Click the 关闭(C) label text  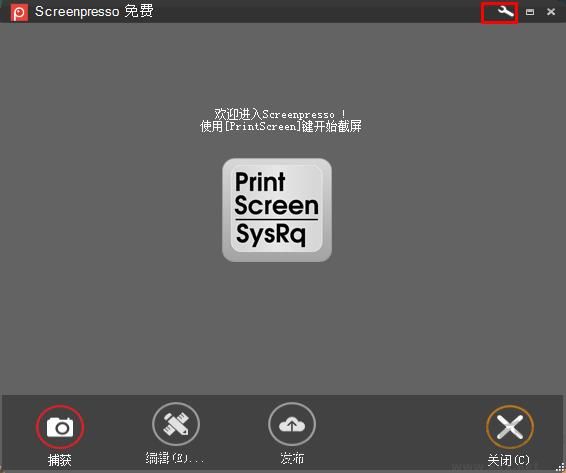click(509, 460)
